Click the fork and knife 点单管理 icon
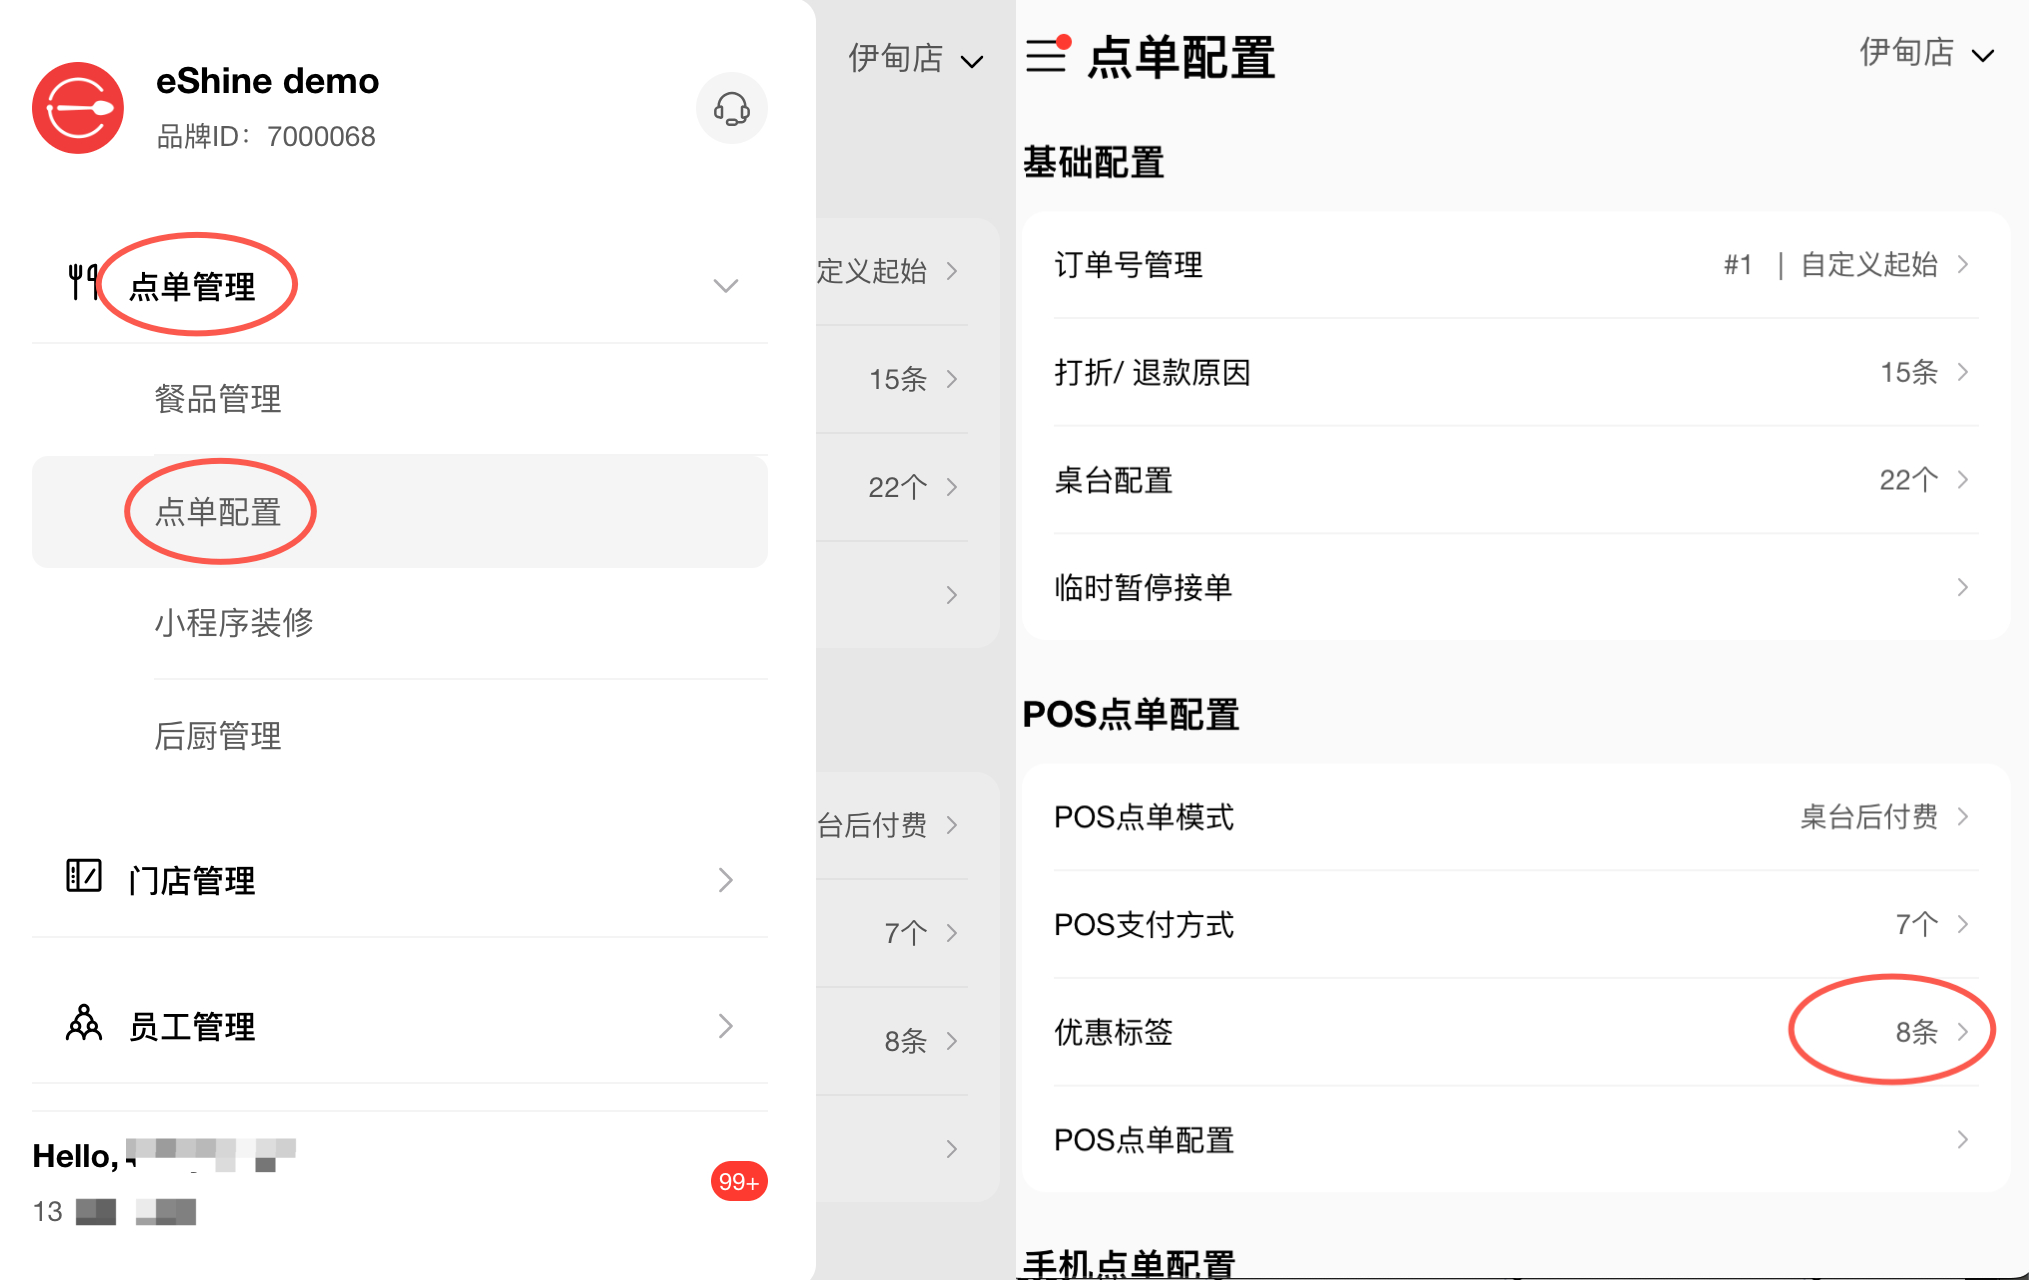2029x1280 pixels. click(82, 282)
